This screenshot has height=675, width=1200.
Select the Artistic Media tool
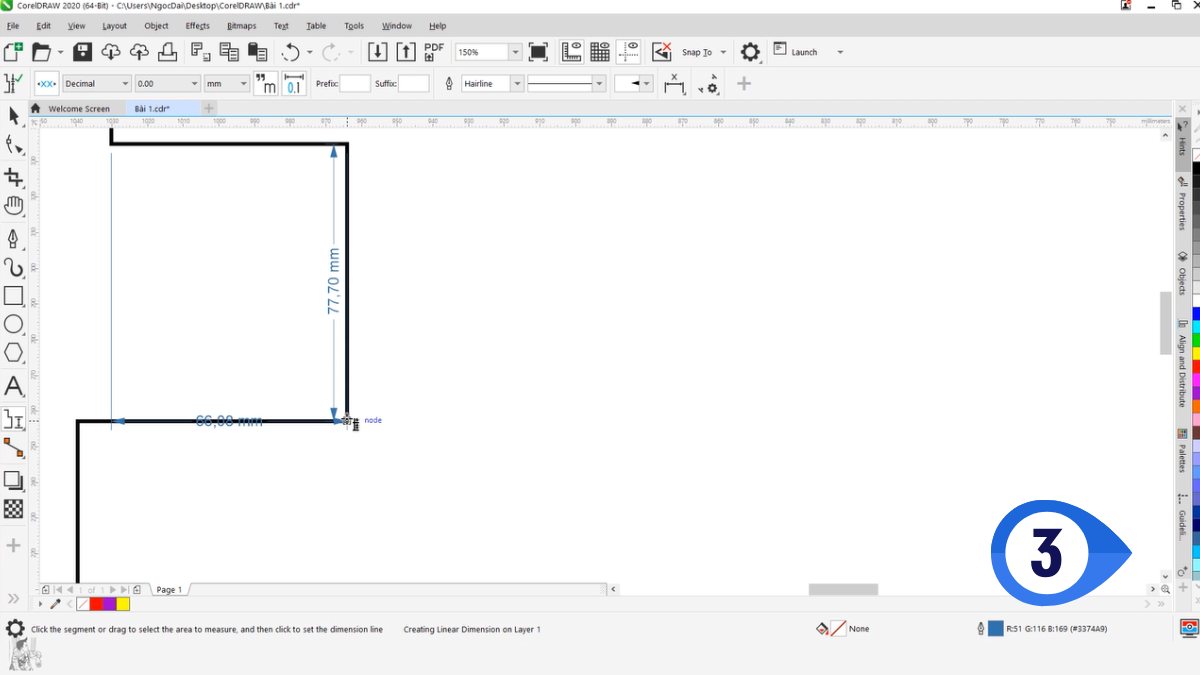14,267
